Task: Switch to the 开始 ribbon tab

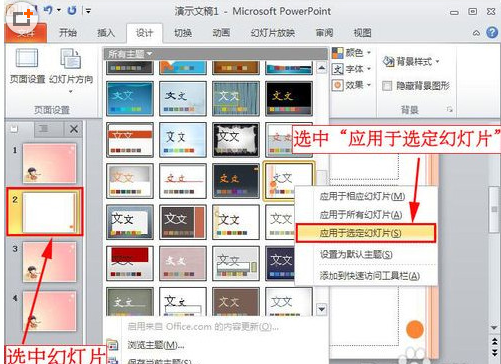Action: tap(68, 33)
